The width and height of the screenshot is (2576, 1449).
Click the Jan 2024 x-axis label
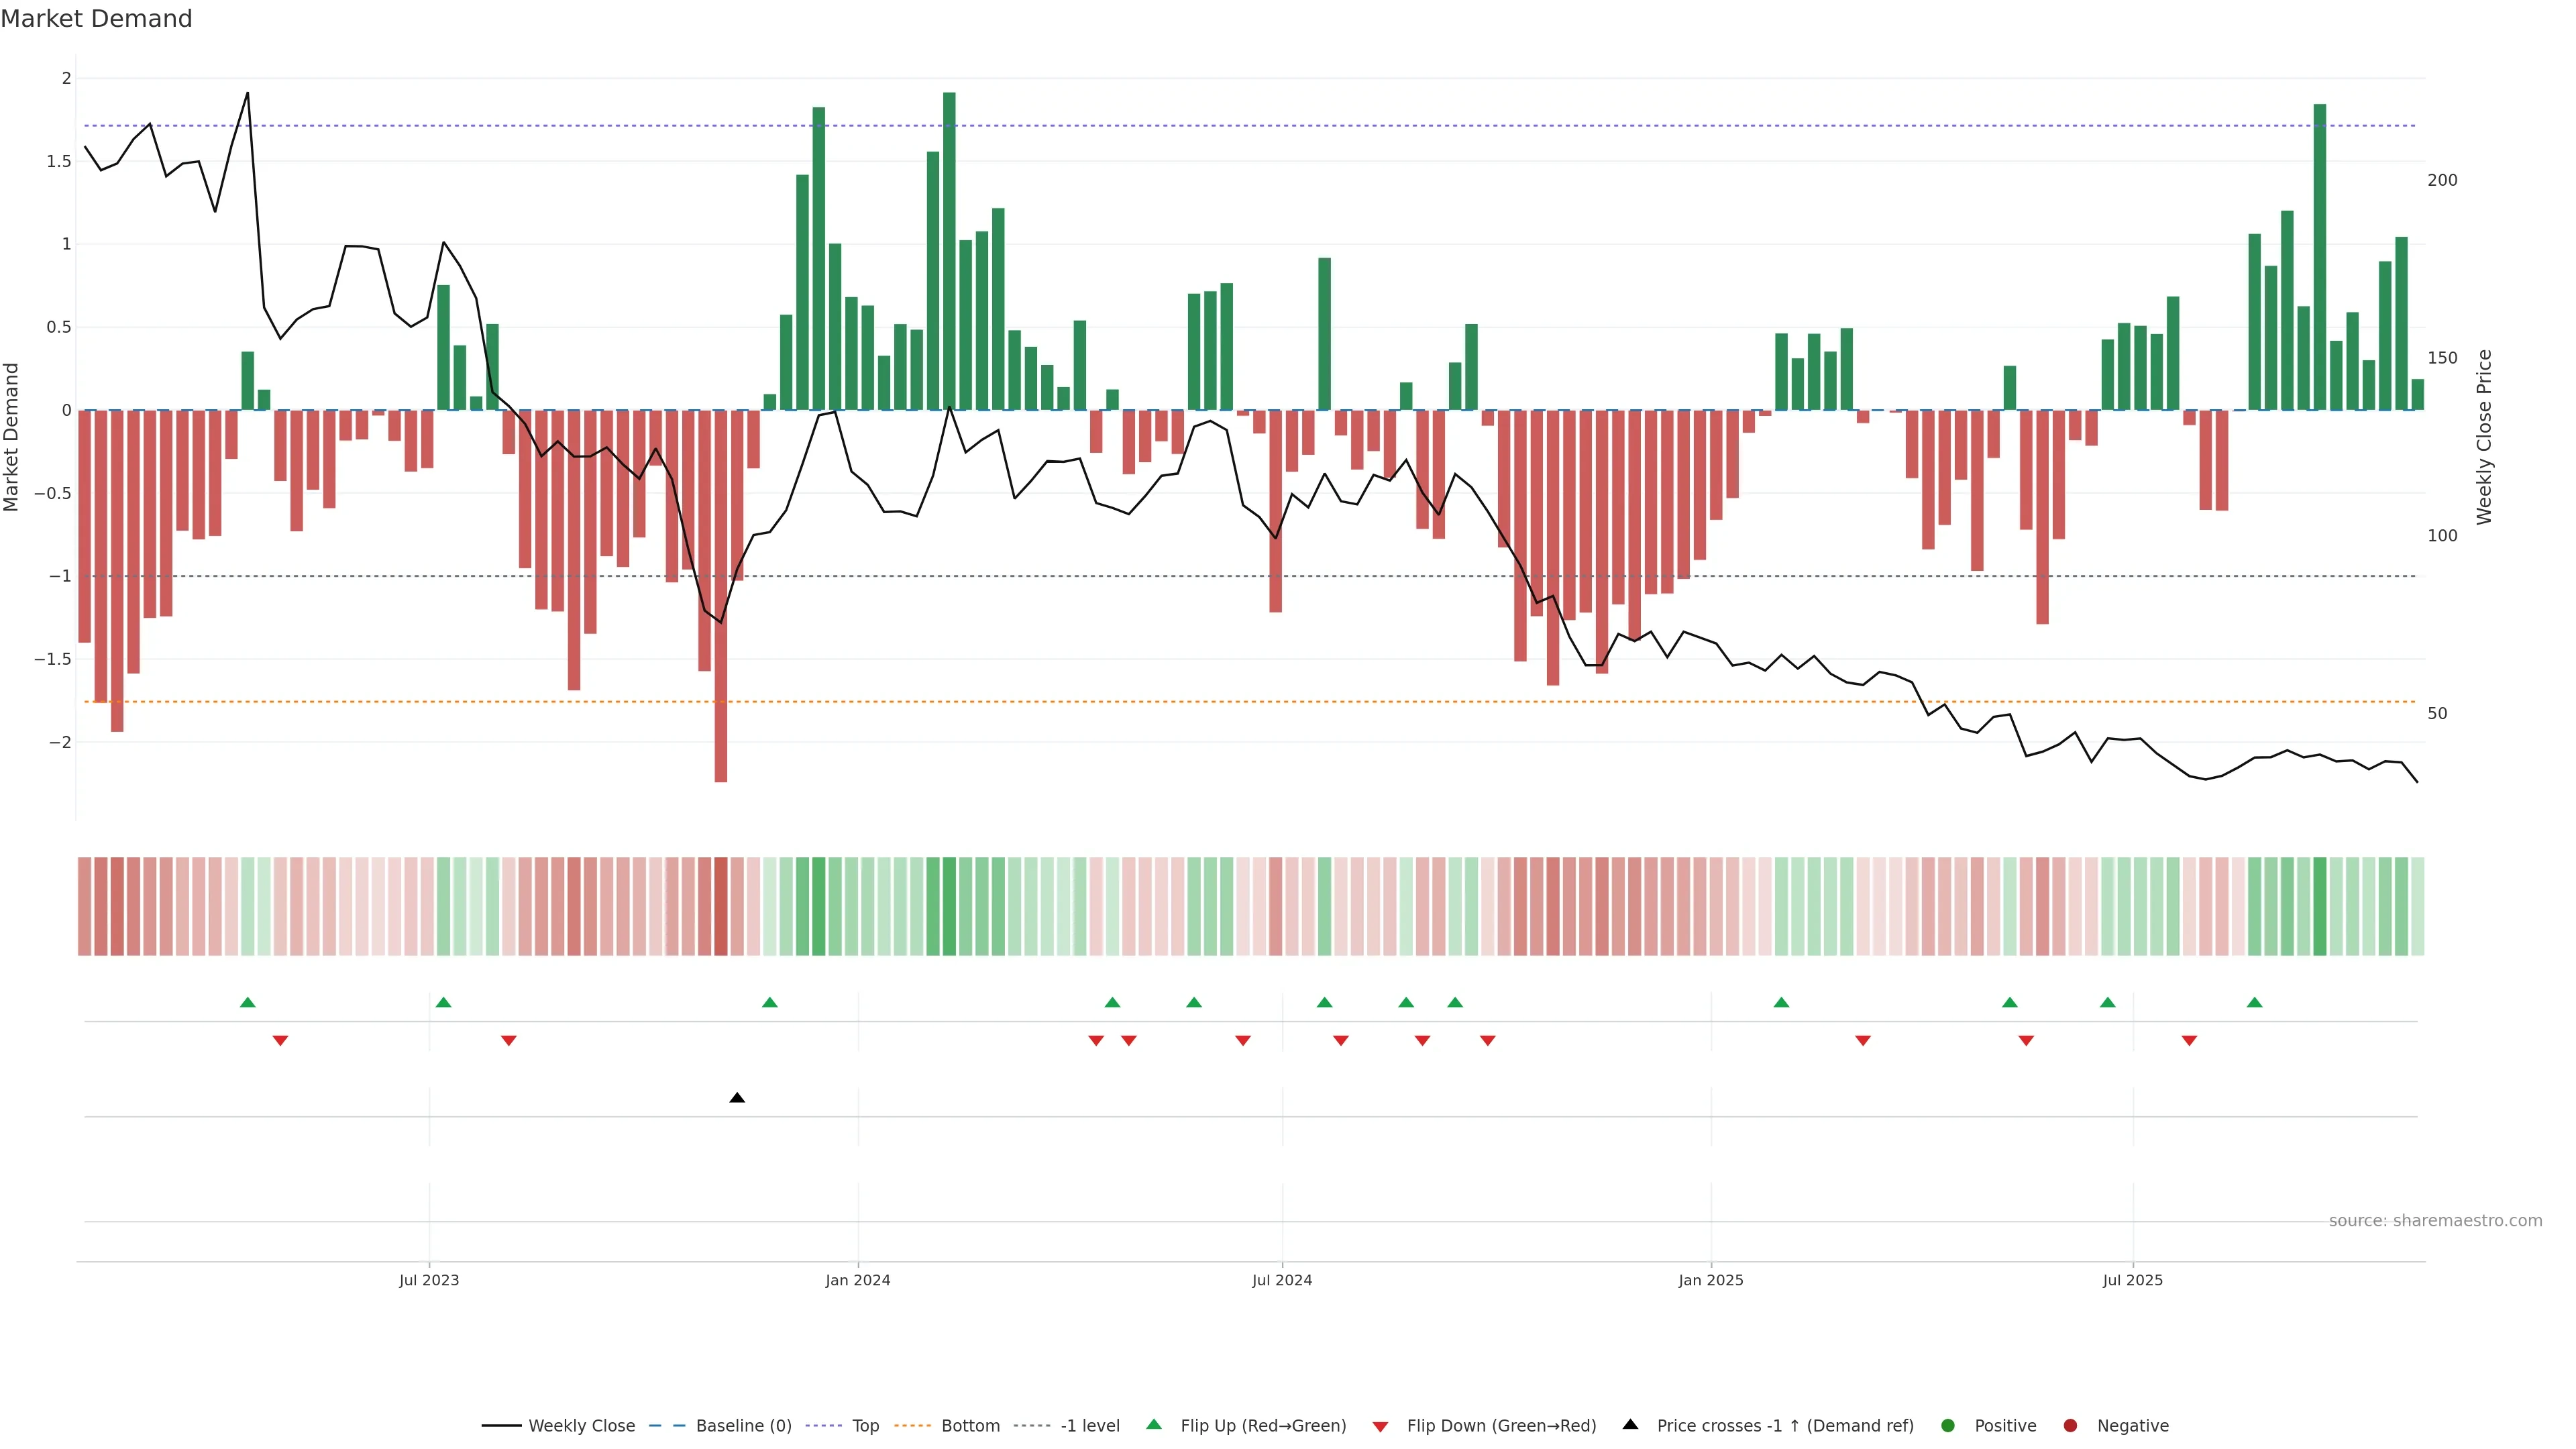coord(857,1280)
